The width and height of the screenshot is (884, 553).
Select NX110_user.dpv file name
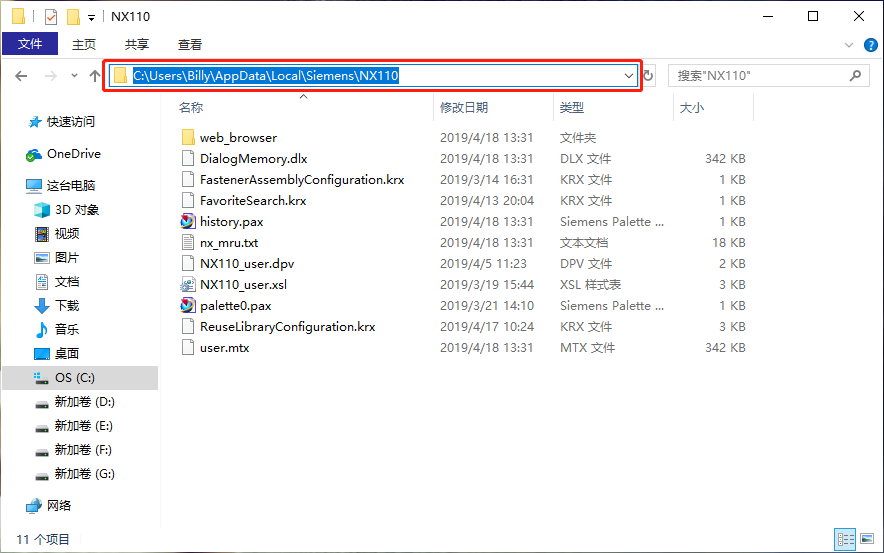coord(247,263)
